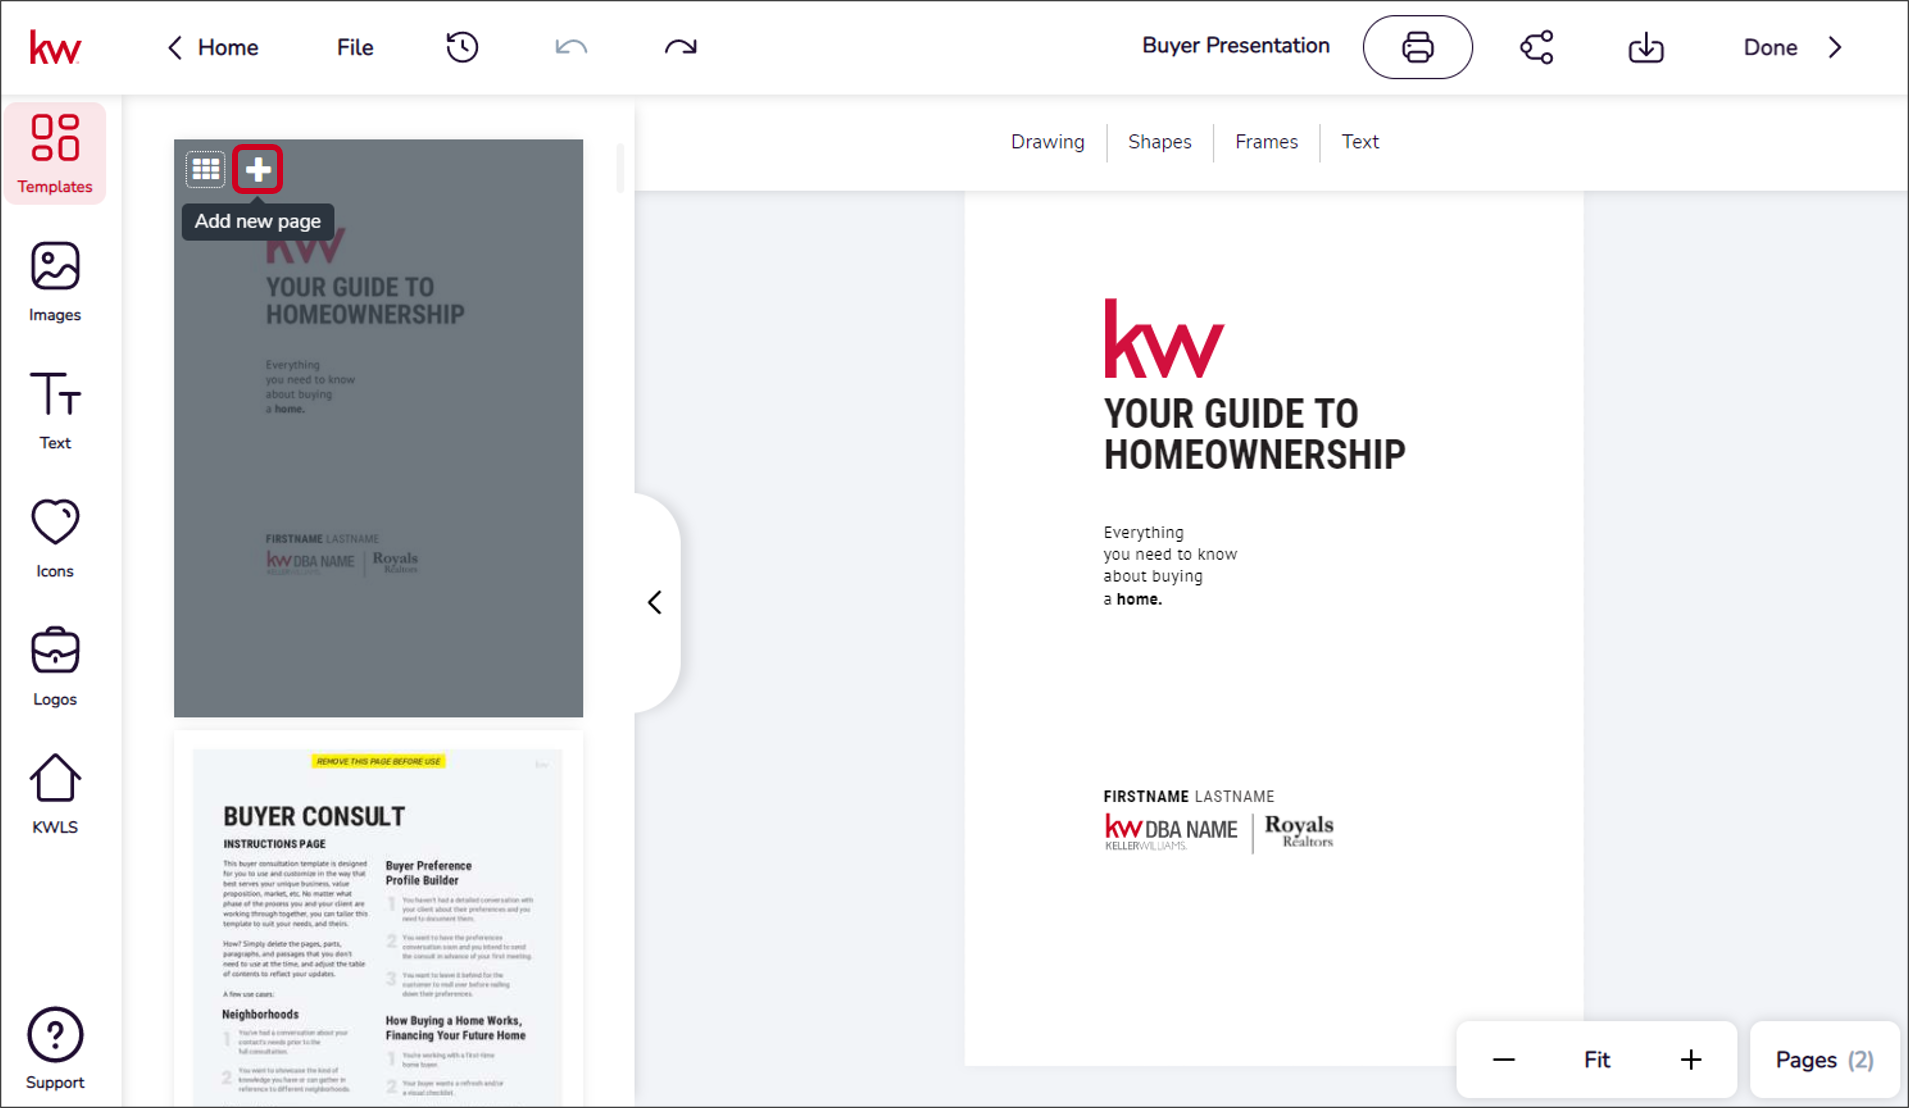Click Done to finish editing

pos(1770,47)
